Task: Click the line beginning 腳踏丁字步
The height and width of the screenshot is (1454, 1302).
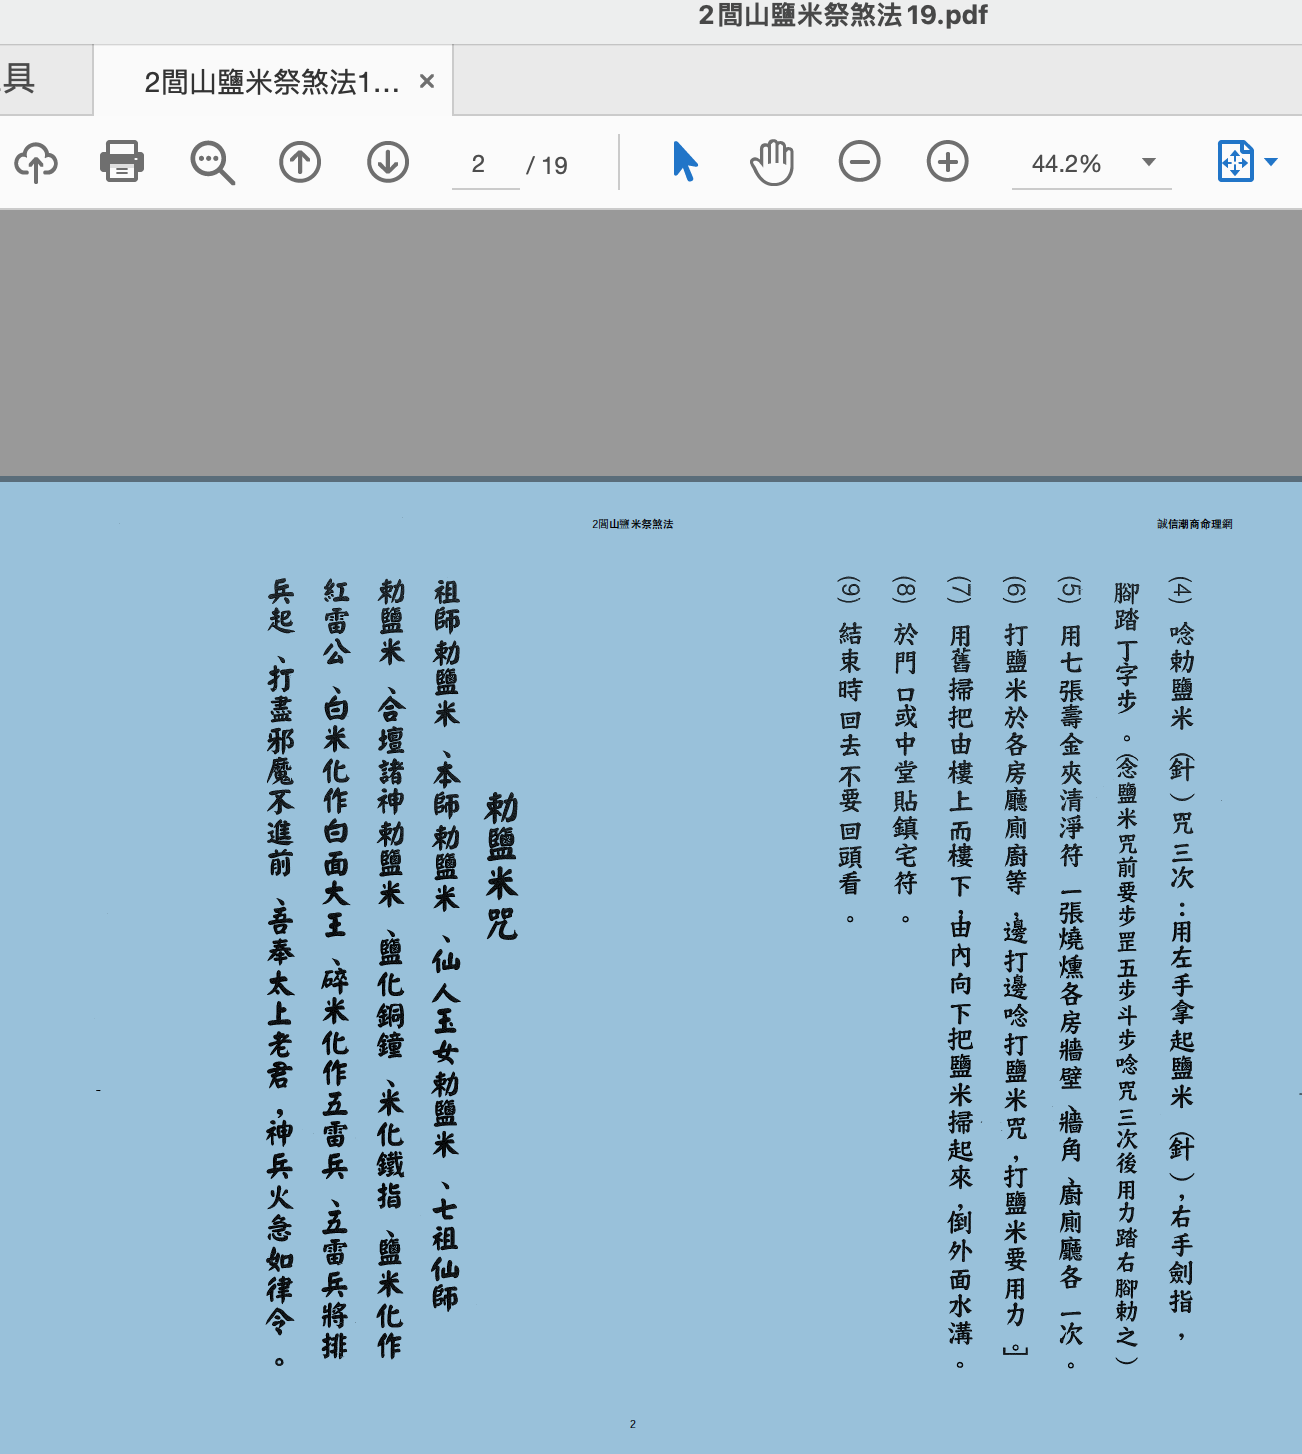Action: [1127, 972]
